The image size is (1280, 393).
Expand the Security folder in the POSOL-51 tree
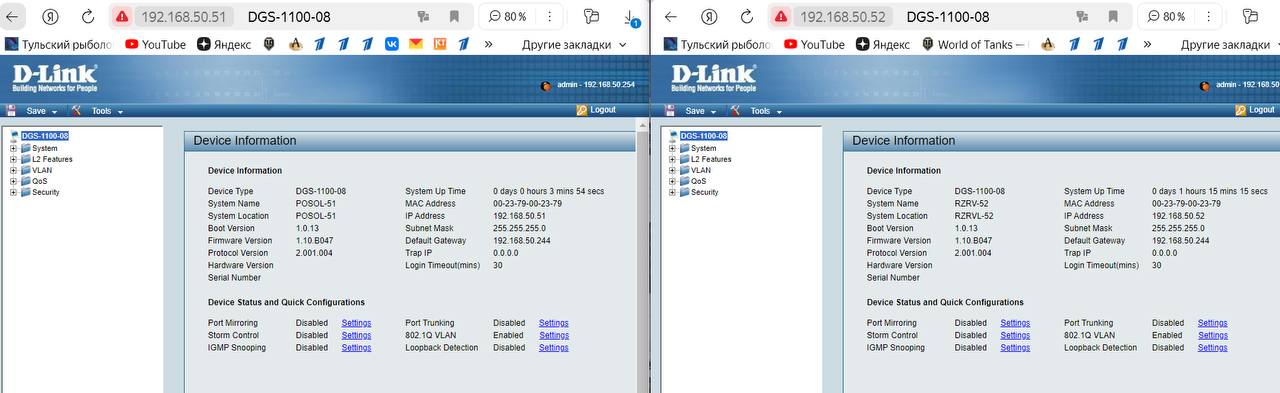[x=14, y=192]
